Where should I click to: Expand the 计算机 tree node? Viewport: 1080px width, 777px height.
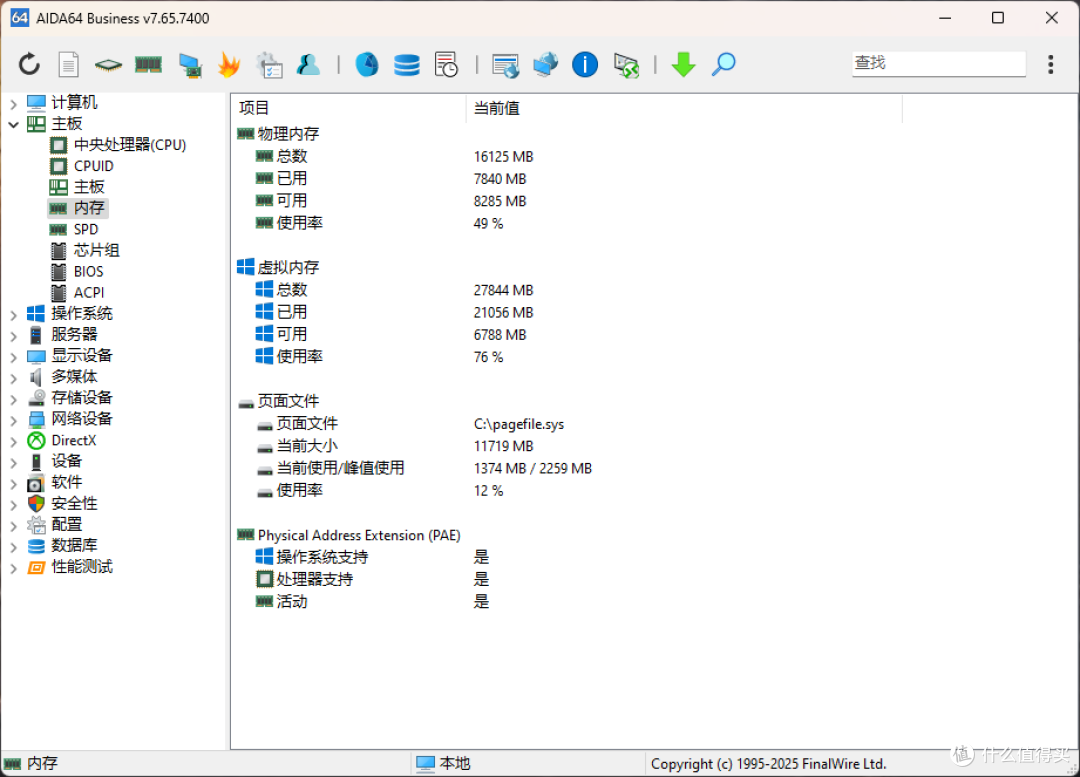pos(14,103)
